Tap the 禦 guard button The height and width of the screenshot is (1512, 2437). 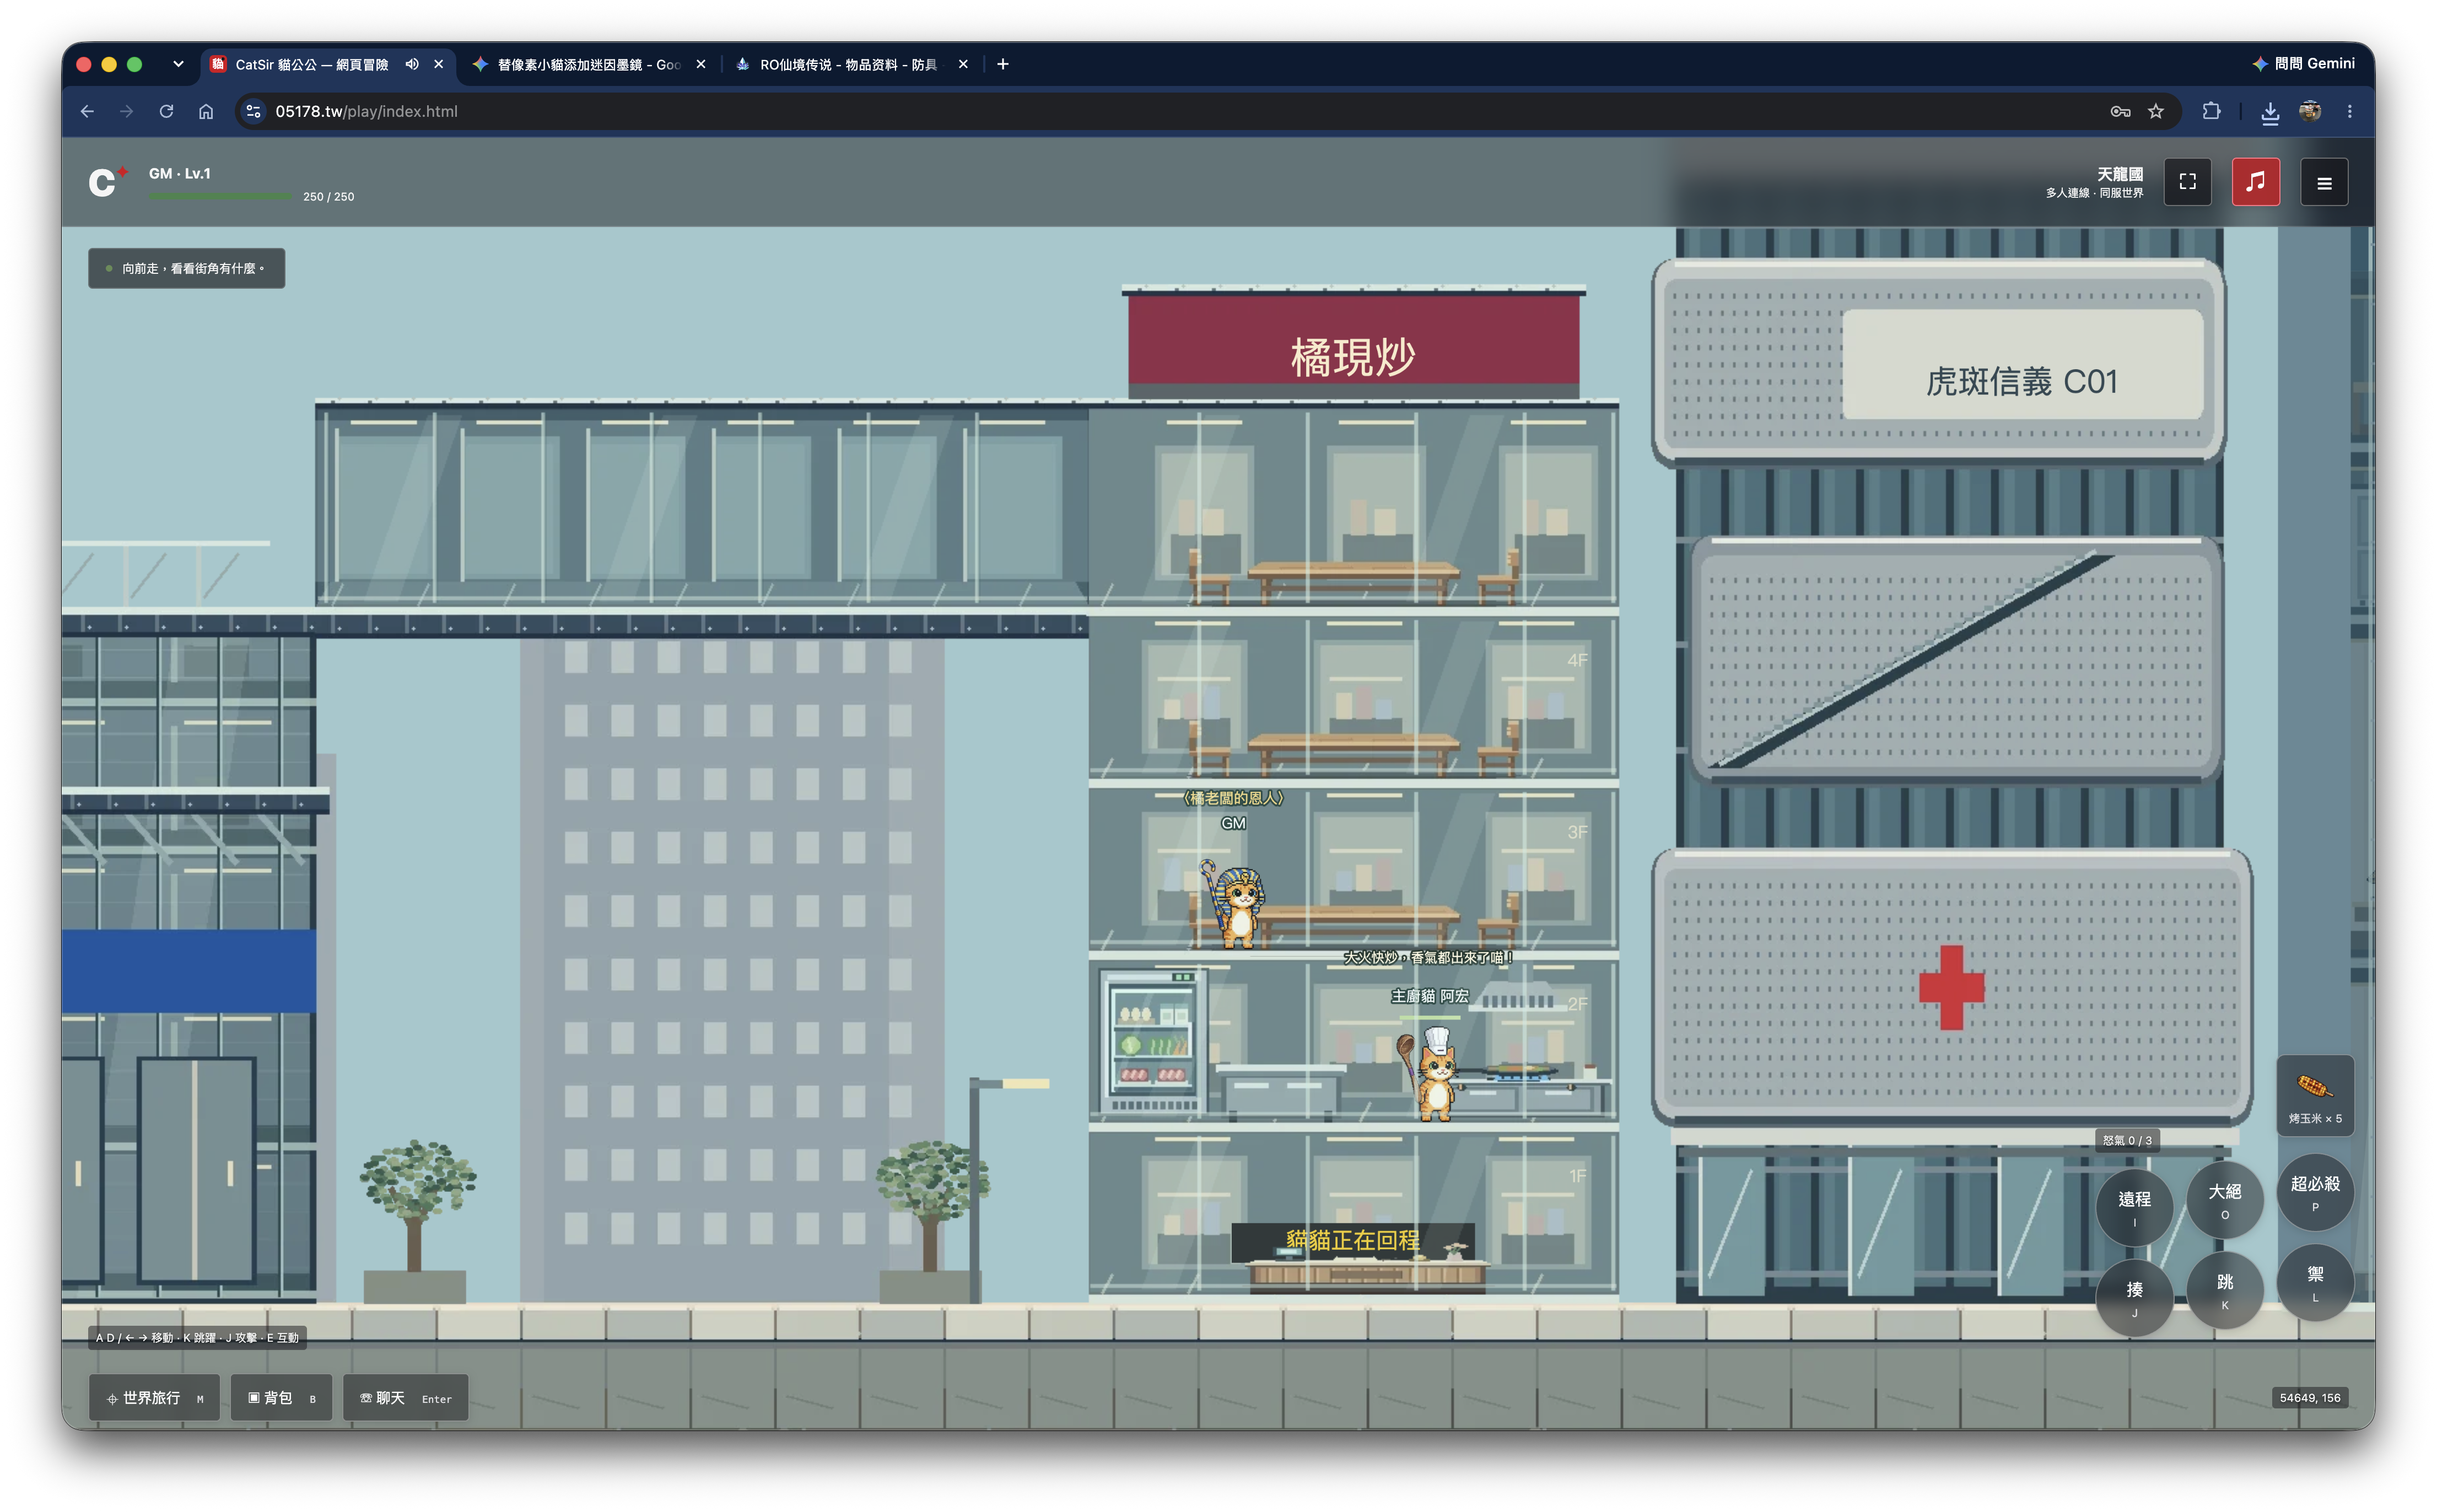pos(2315,1282)
